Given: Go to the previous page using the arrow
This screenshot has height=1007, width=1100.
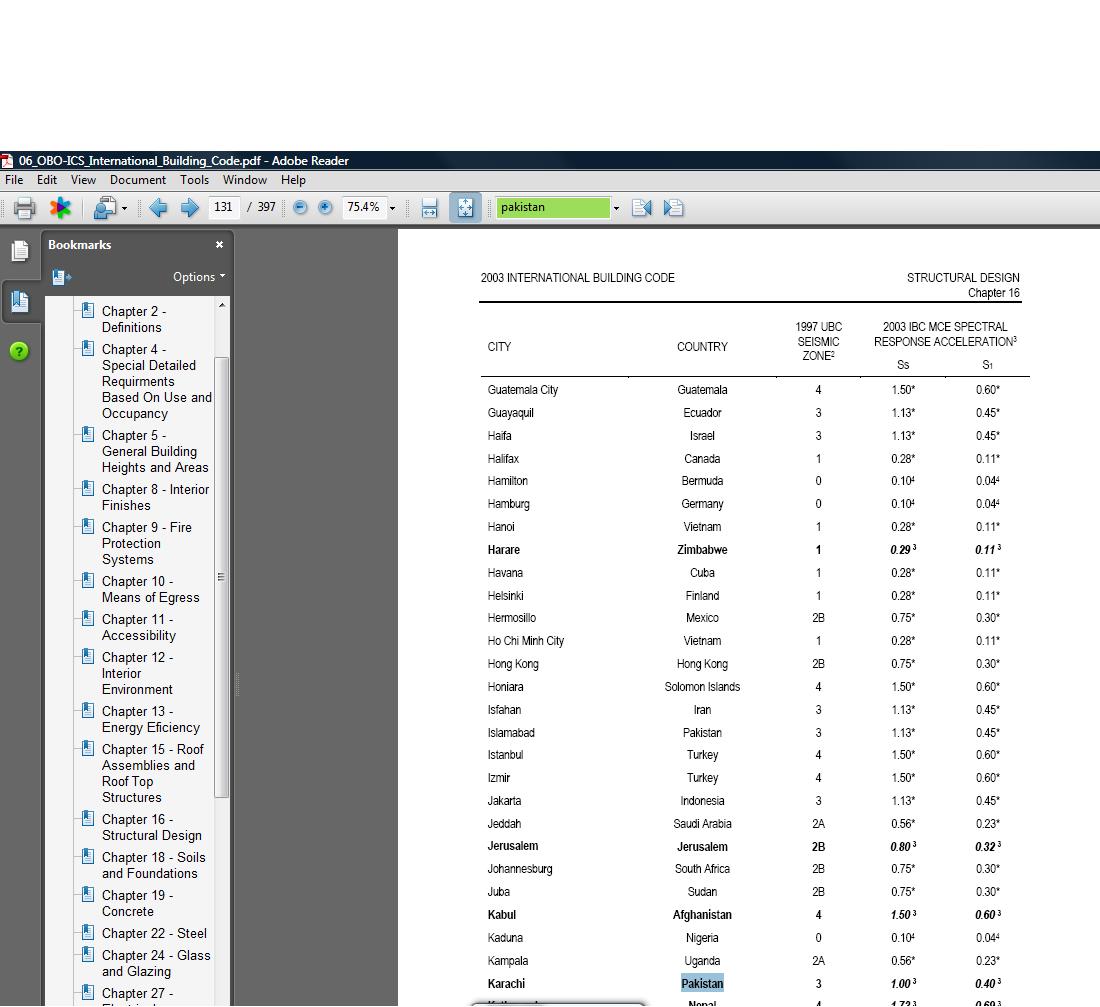Looking at the screenshot, I should coord(158,208).
